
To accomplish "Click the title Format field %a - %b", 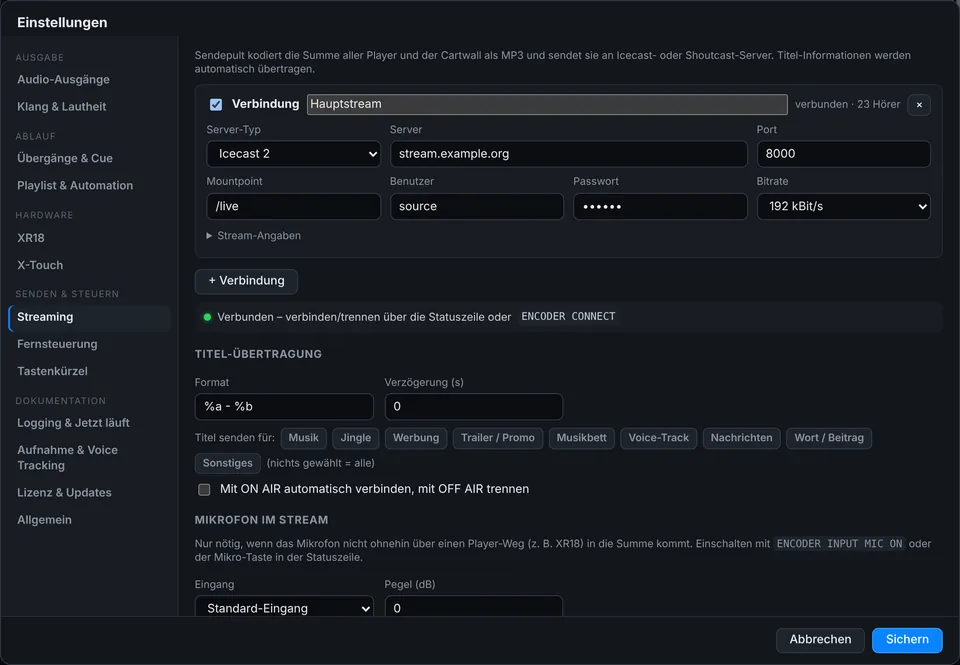I will [284, 407].
